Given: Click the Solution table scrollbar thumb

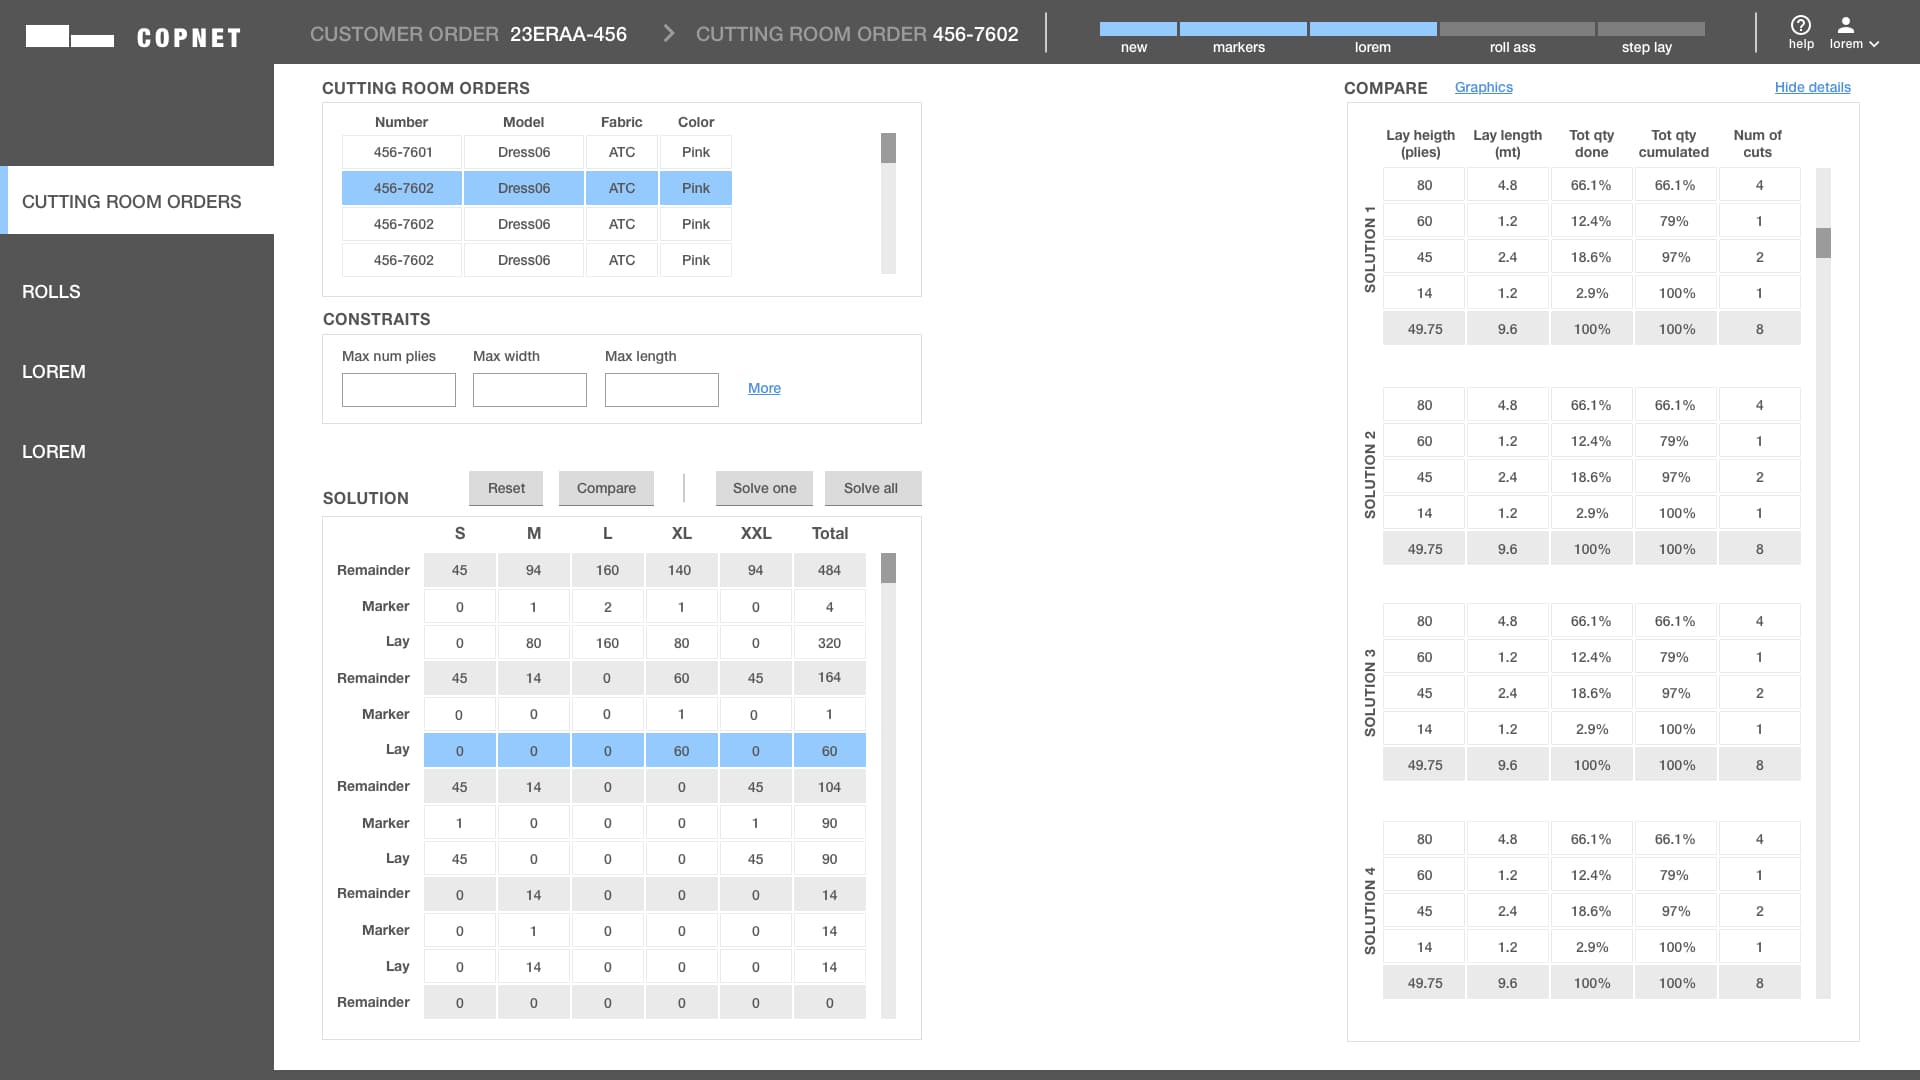Looking at the screenshot, I should pyautogui.click(x=888, y=568).
